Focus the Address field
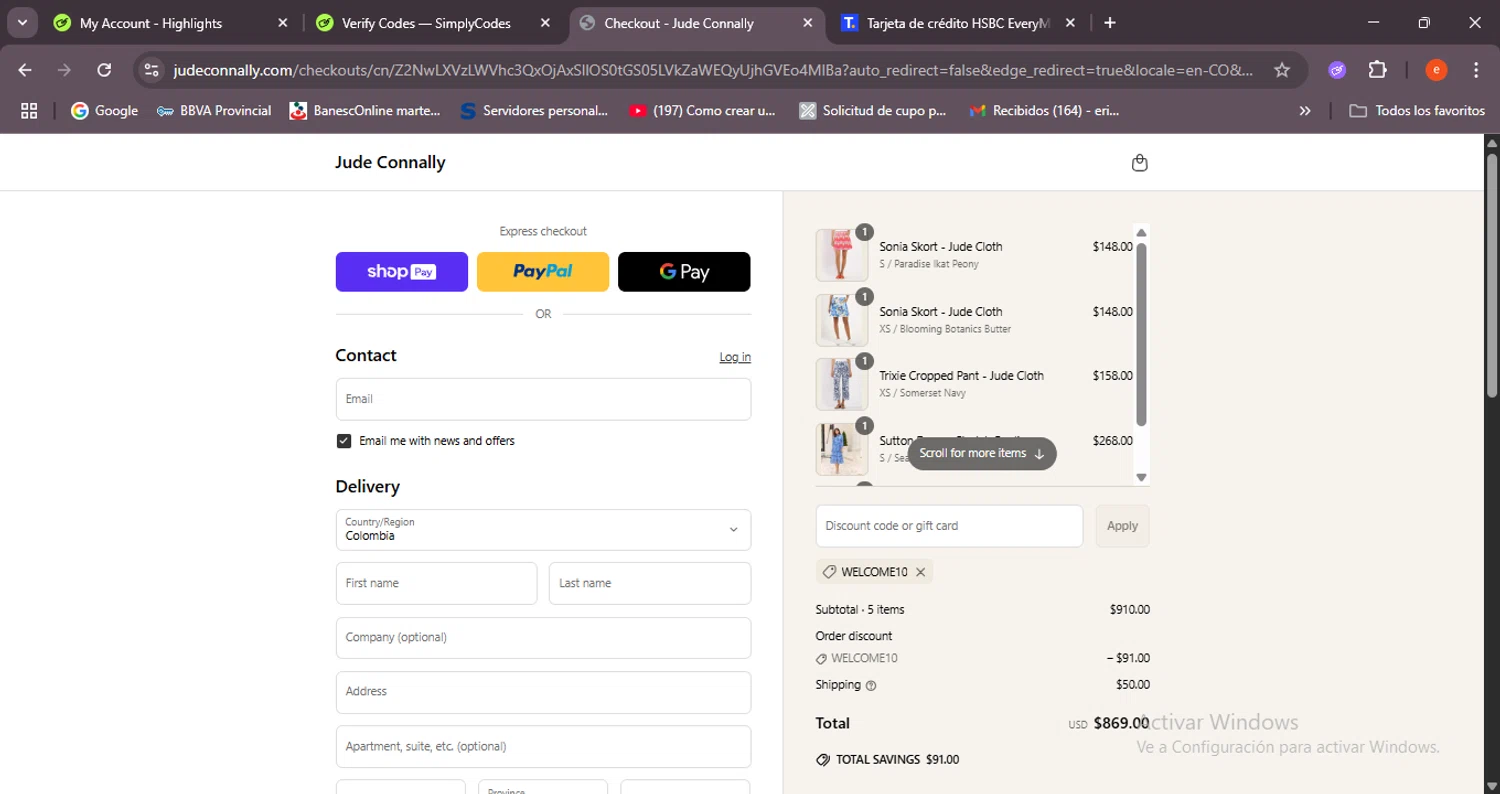This screenshot has height=794, width=1500. point(543,692)
